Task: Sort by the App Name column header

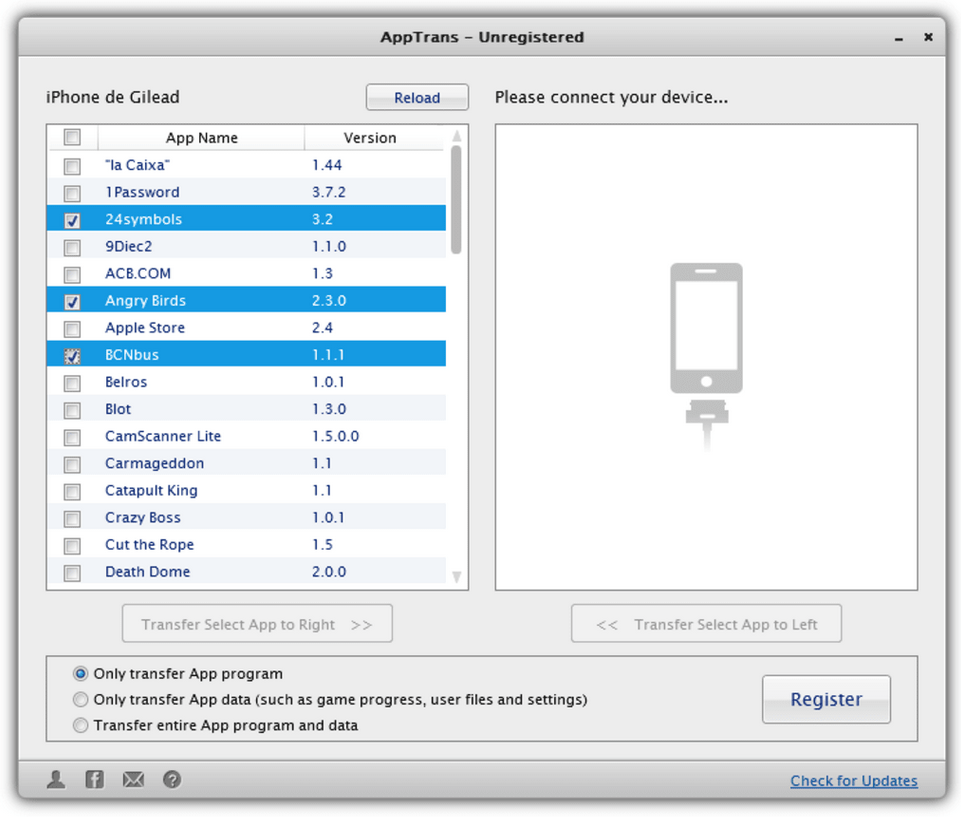Action: [201, 138]
